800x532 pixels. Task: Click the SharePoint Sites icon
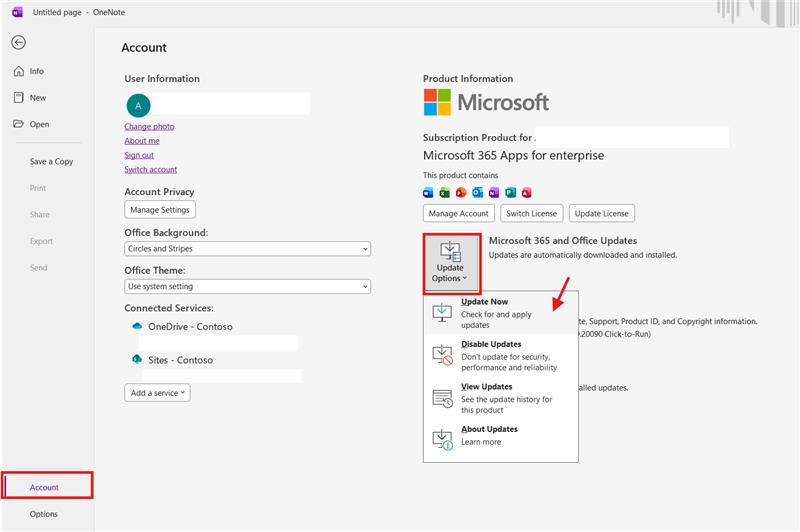(x=137, y=359)
